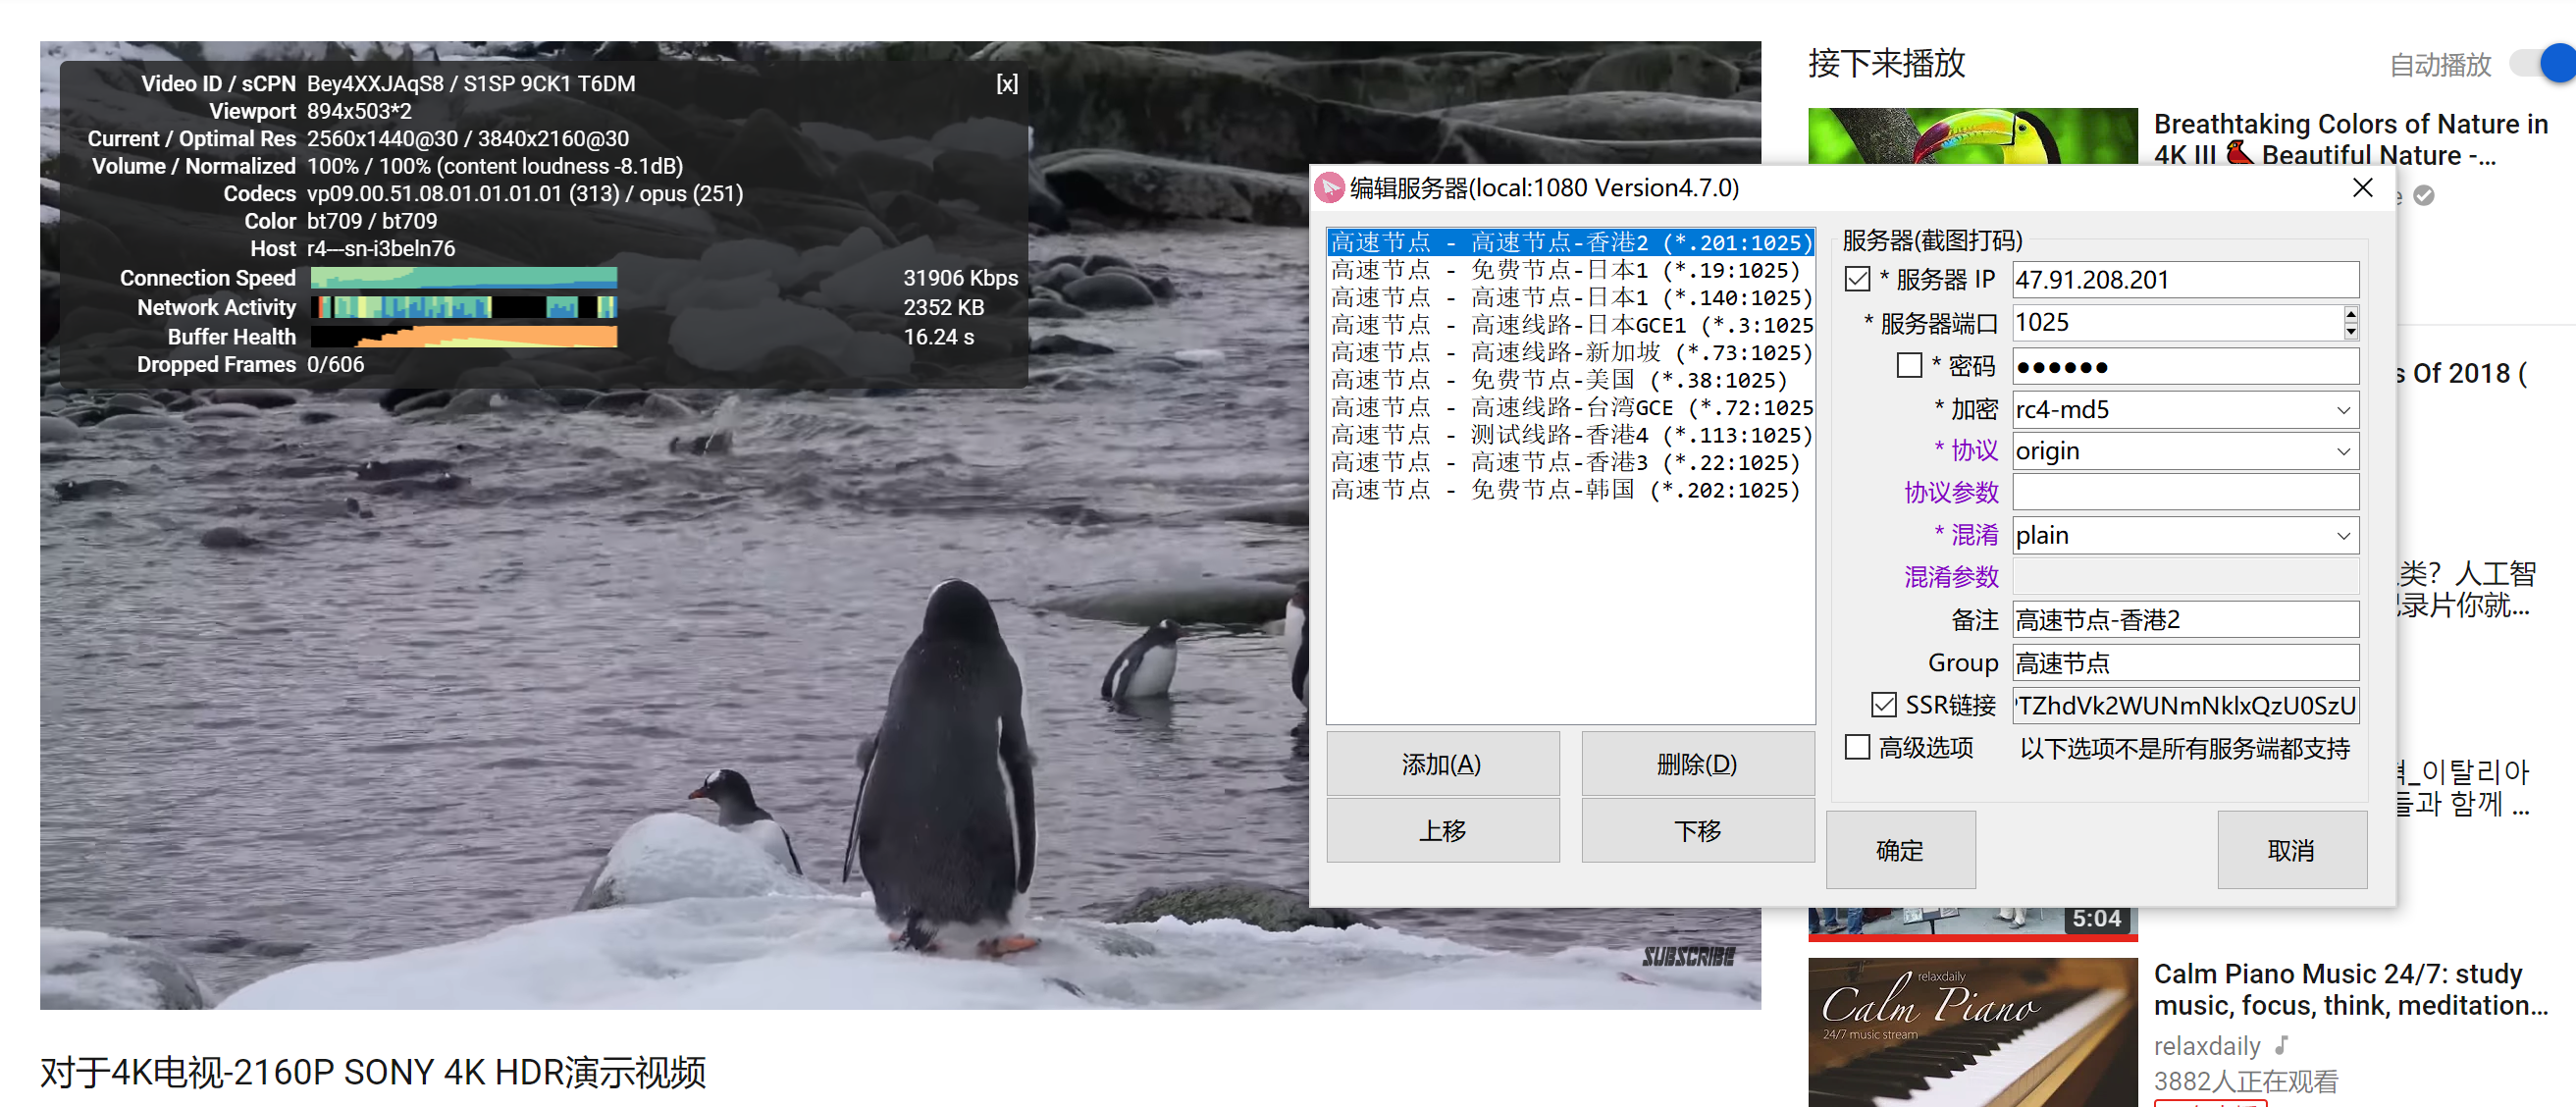Open the 混淆 plain dropdown
This screenshot has width=2576, height=1107.
pos(2343,535)
